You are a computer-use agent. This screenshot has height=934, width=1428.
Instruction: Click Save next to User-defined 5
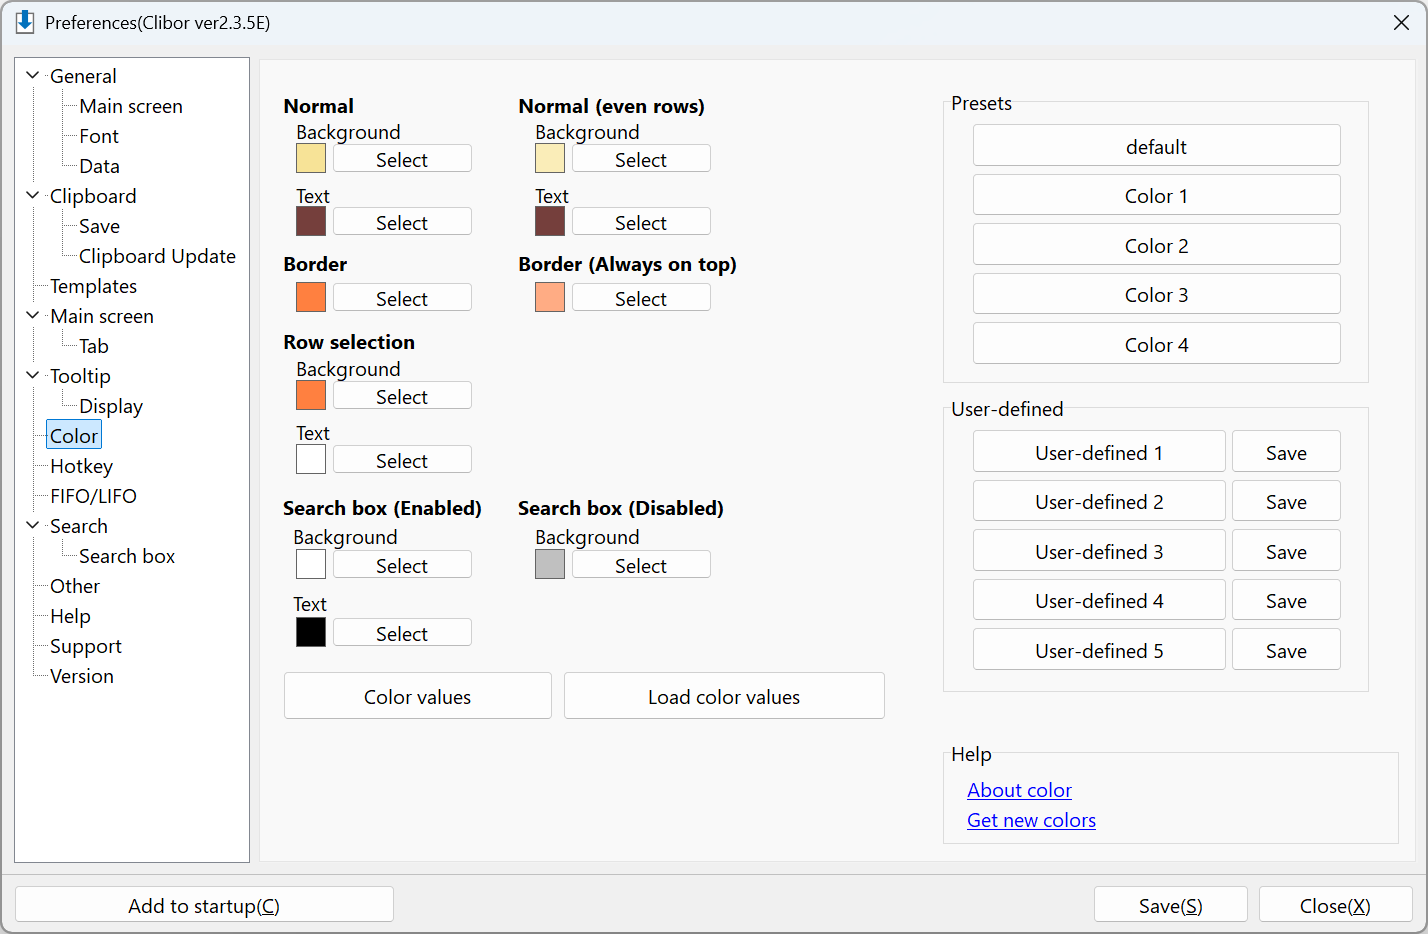pyautogui.click(x=1286, y=650)
